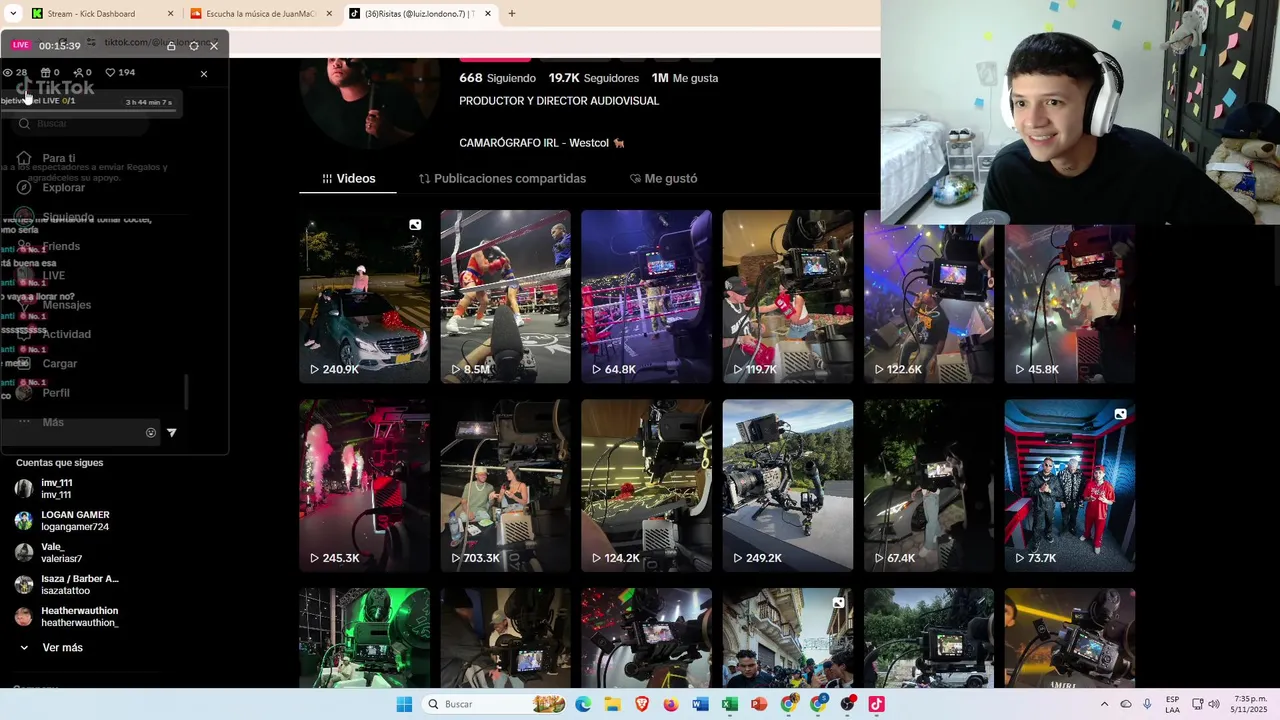Click the lock icon in the live overlay

(x=171, y=46)
